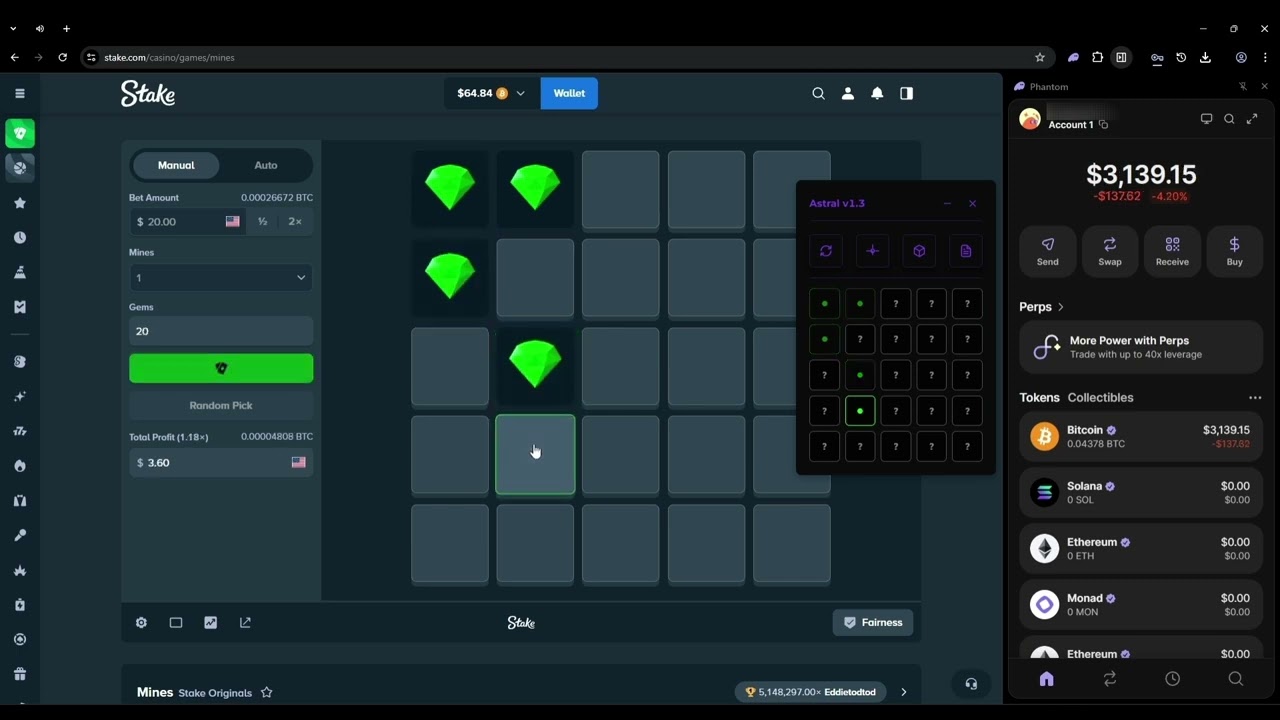Expand Phantom wallet to full view
This screenshot has height=720, width=1280.
(1252, 119)
